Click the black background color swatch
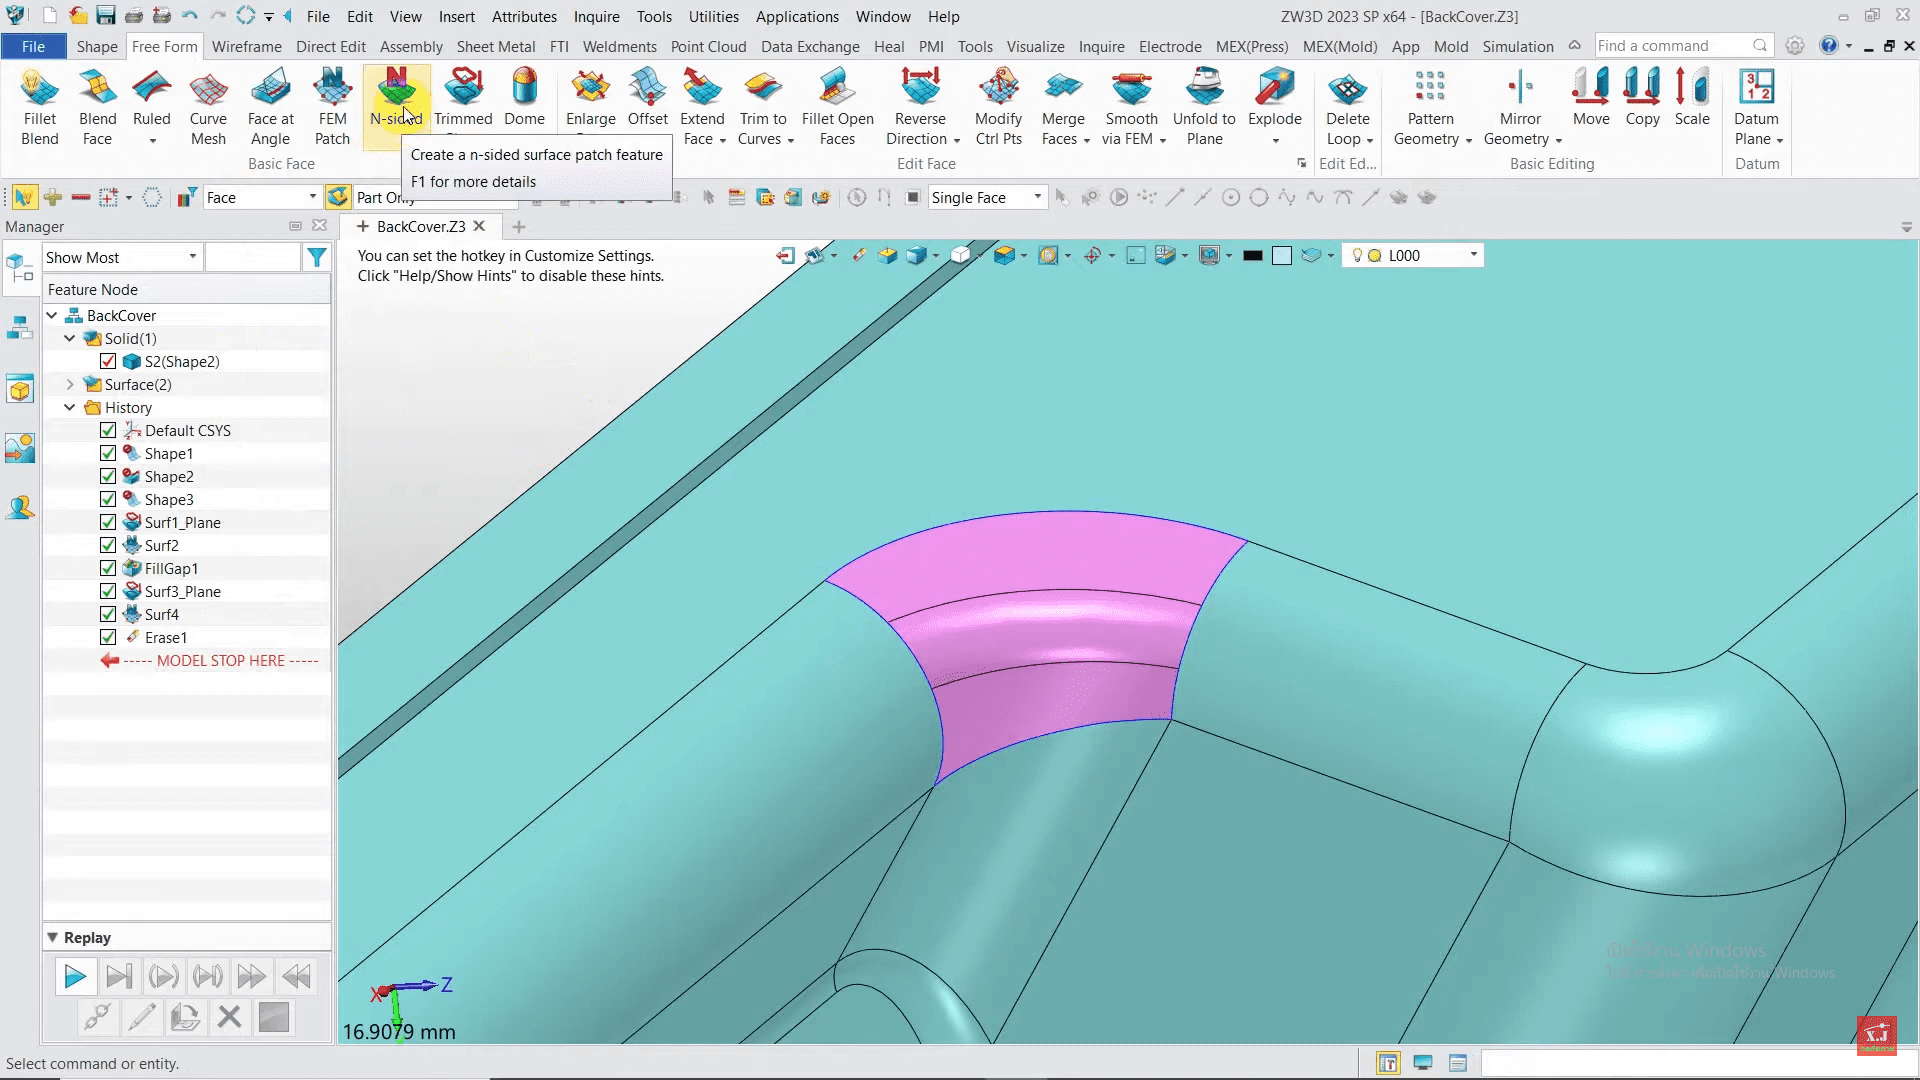The width and height of the screenshot is (1920, 1080). click(1252, 256)
